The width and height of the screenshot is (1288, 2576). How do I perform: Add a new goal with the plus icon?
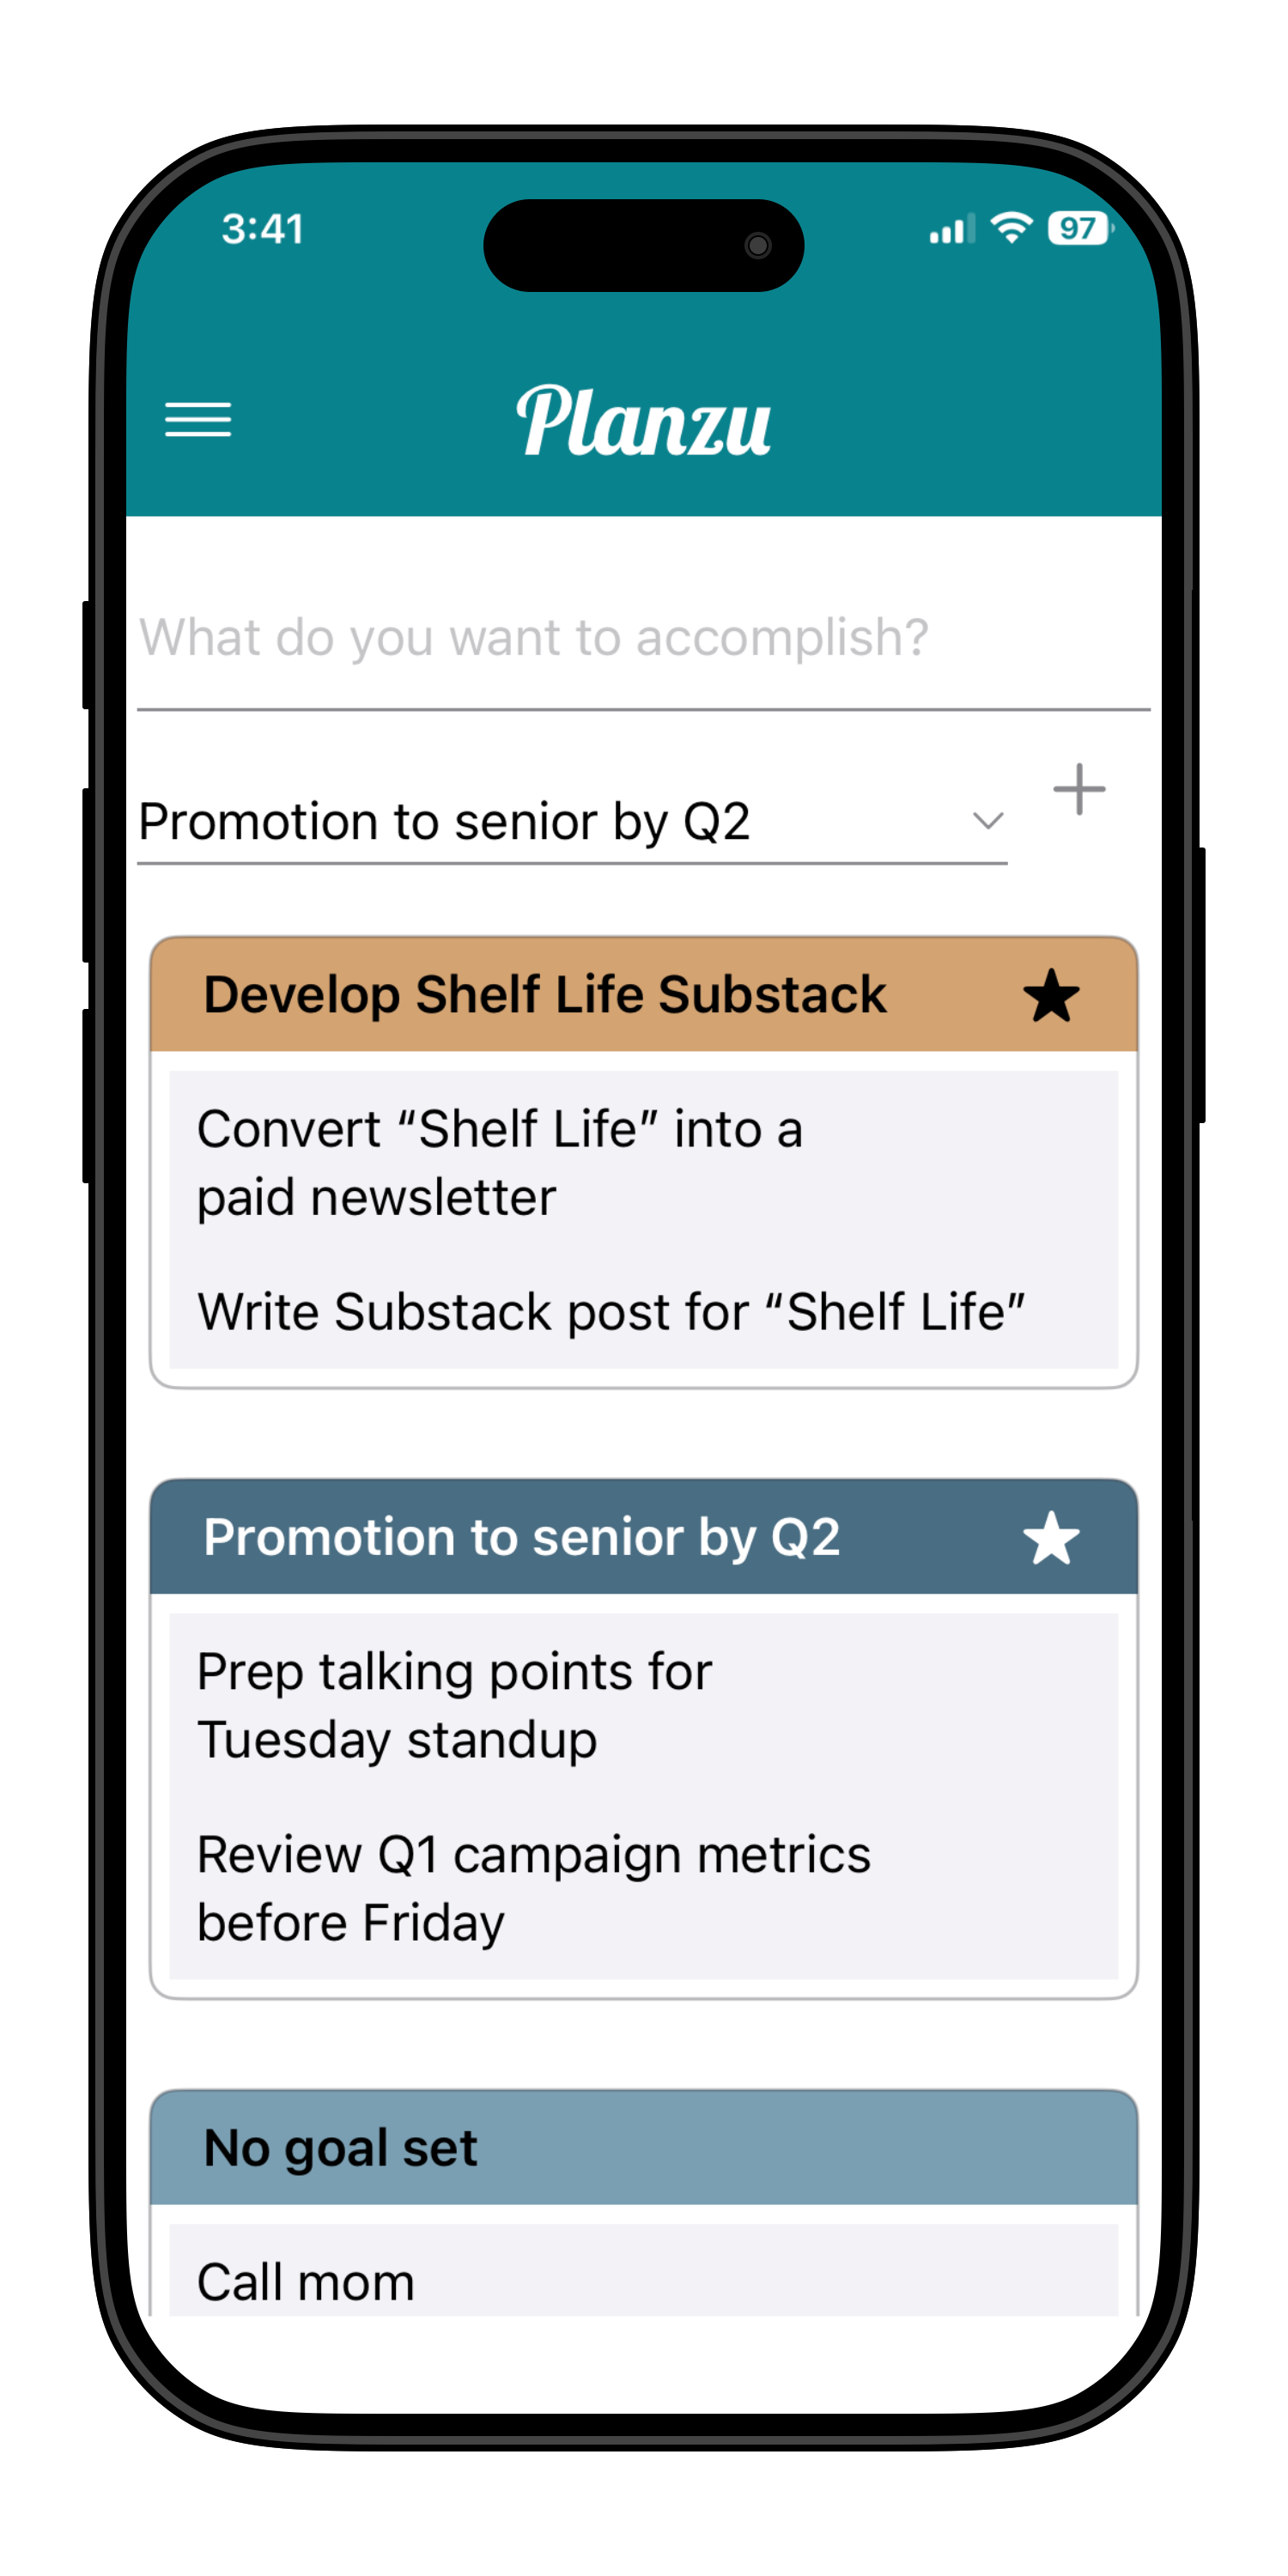coord(1079,790)
